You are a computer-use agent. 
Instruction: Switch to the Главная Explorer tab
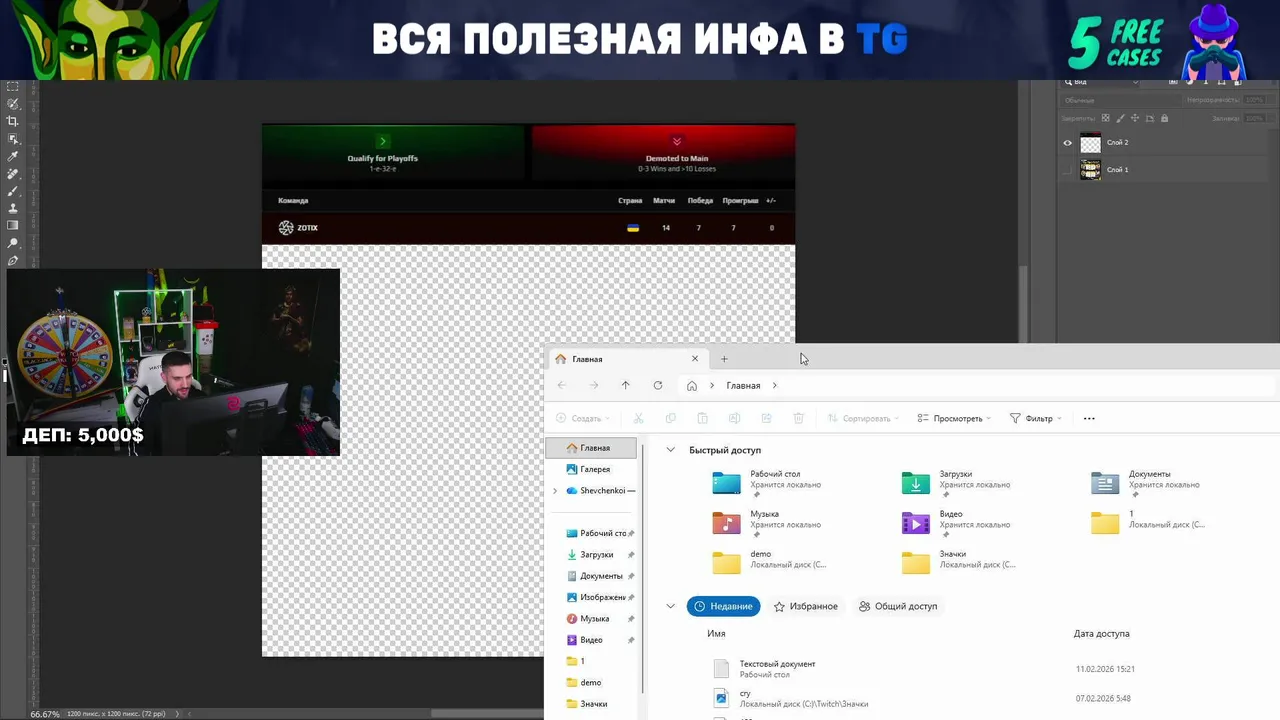(626, 359)
